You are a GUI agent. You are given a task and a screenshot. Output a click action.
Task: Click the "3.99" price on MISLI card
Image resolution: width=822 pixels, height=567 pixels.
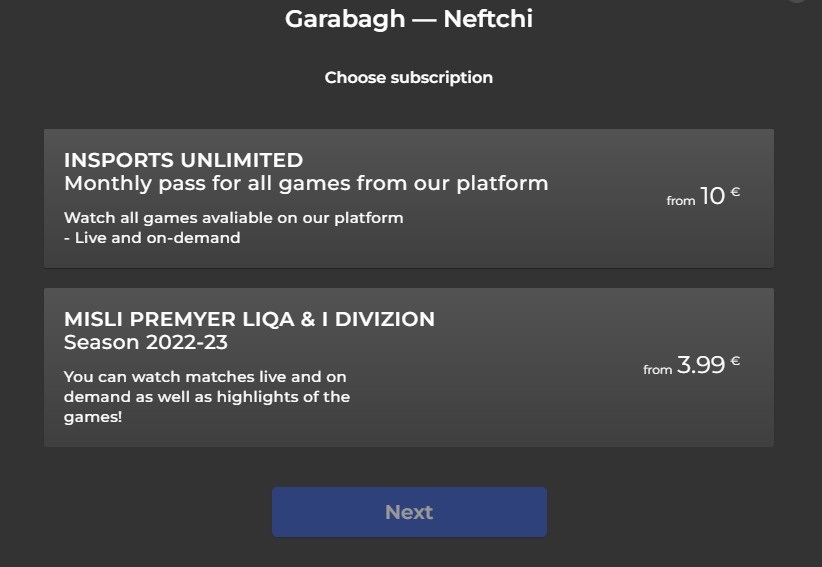700,365
